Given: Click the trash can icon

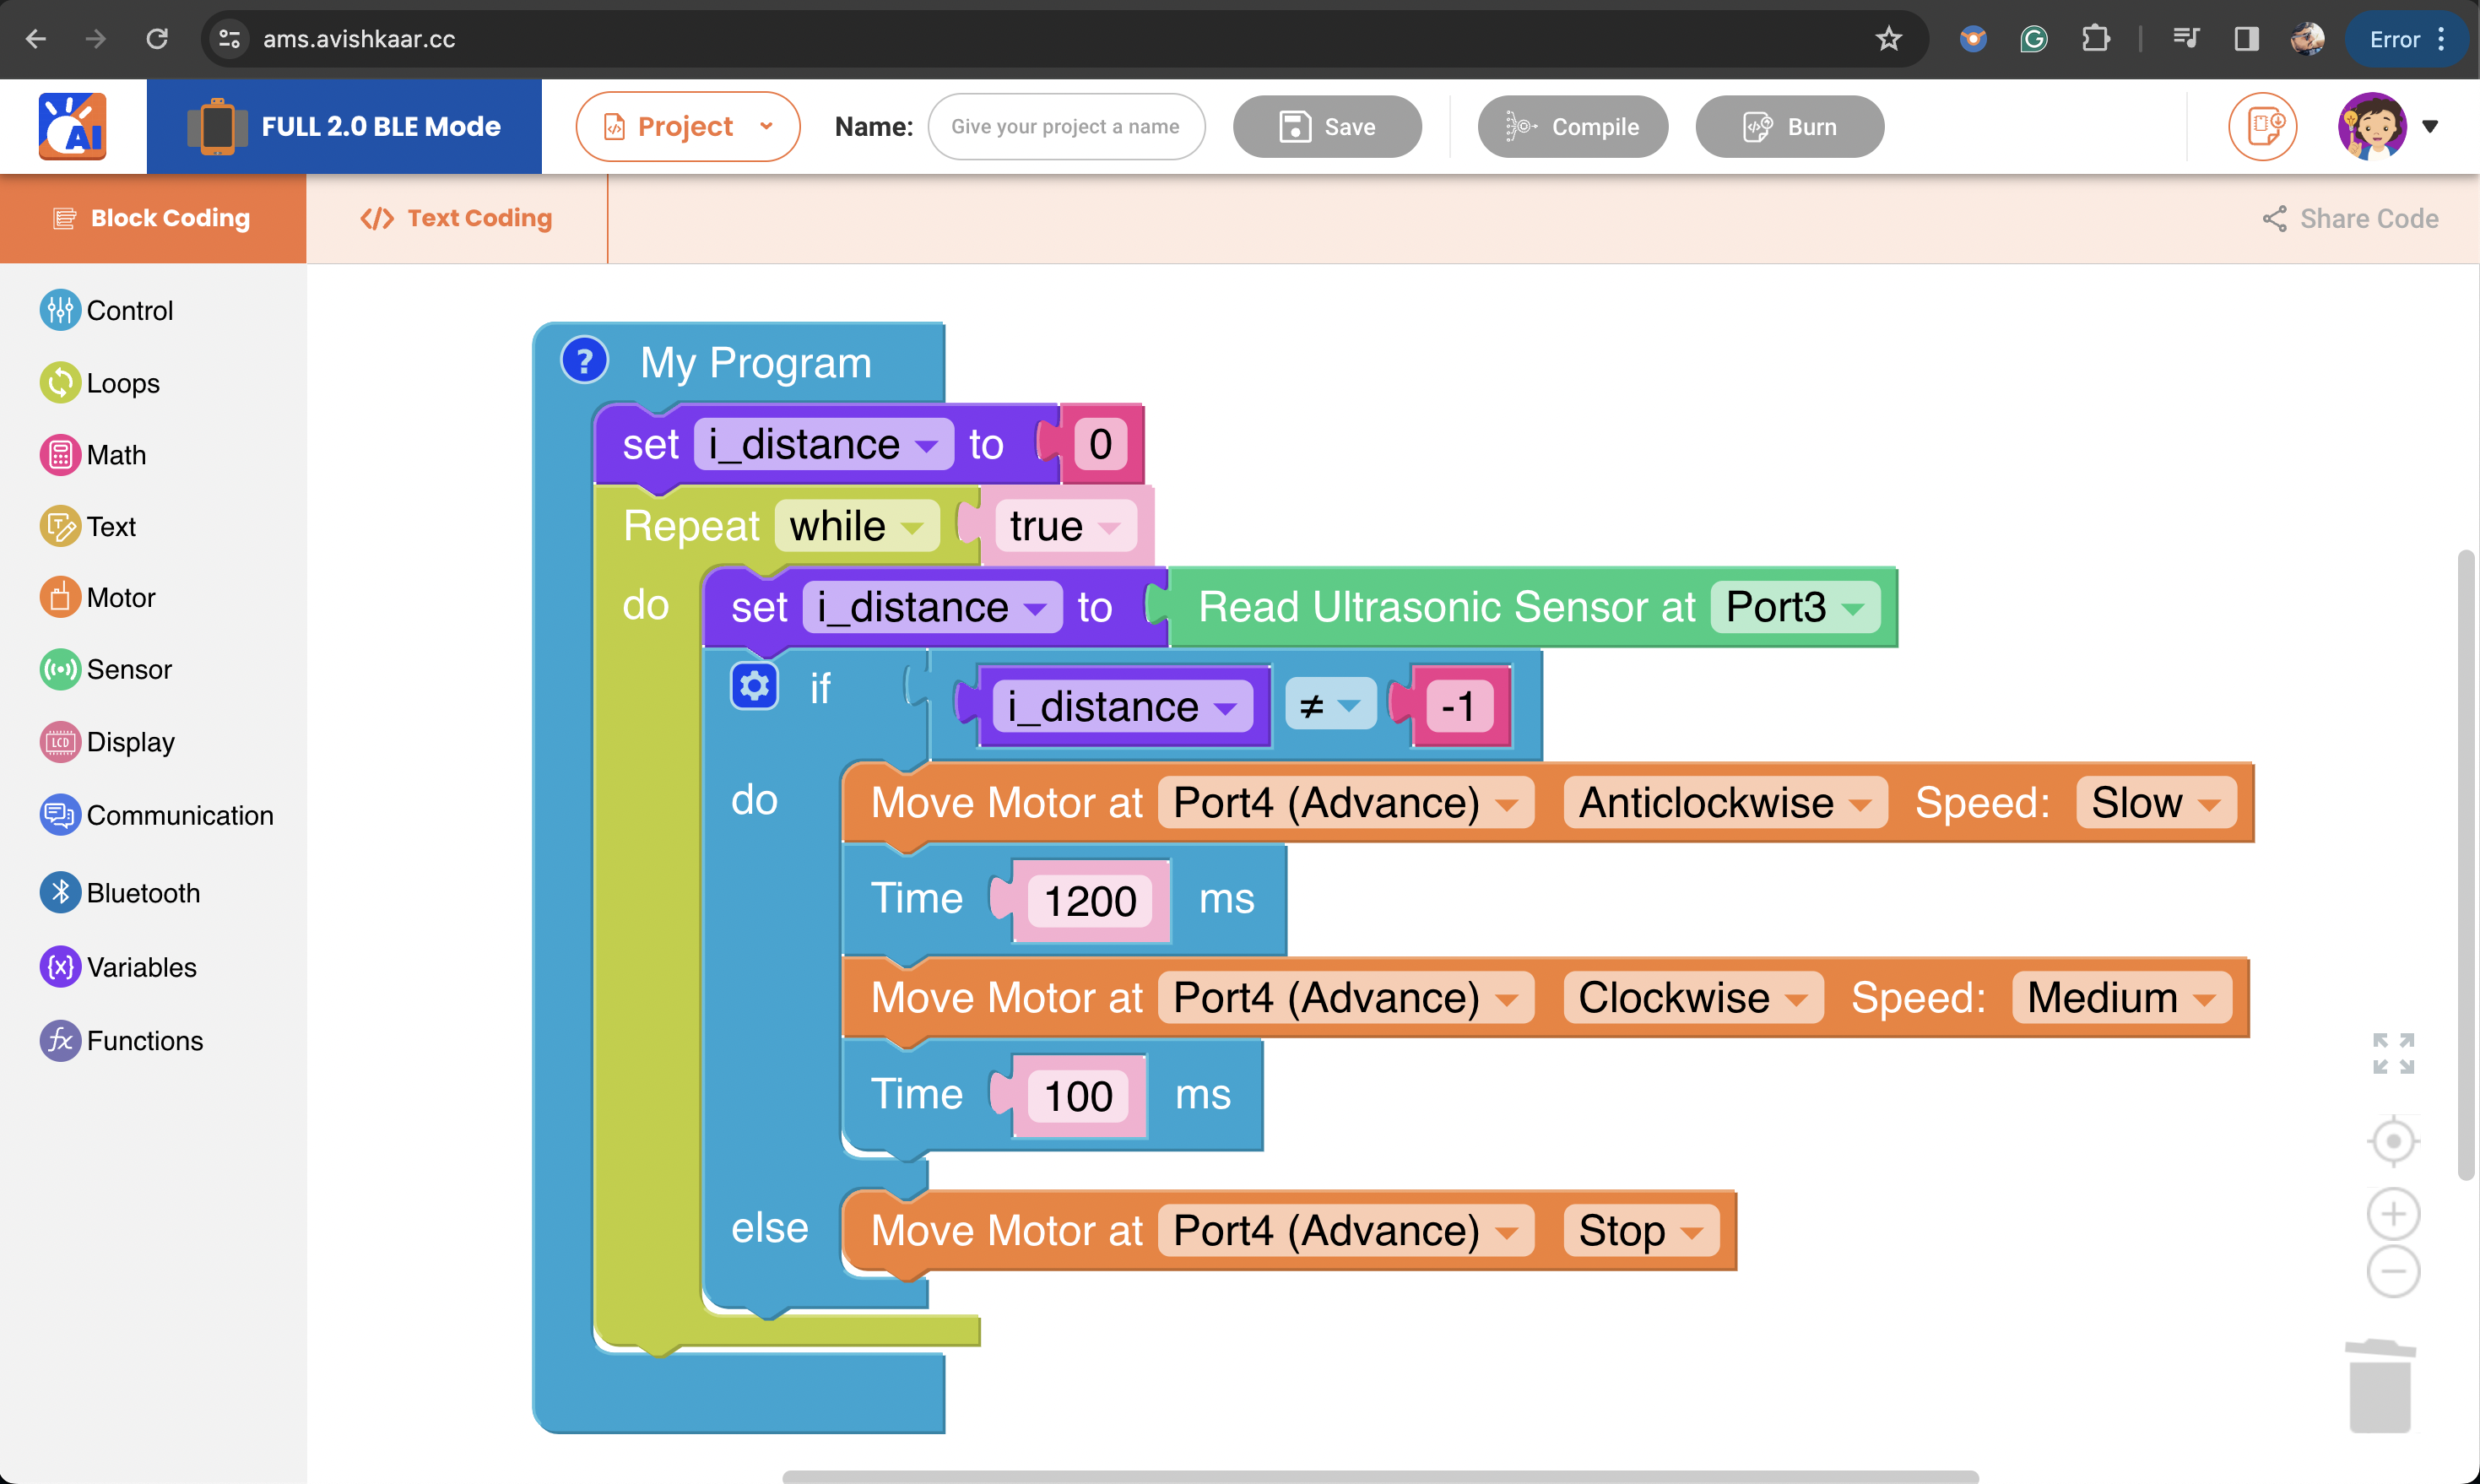Looking at the screenshot, I should pyautogui.click(x=2380, y=1386).
